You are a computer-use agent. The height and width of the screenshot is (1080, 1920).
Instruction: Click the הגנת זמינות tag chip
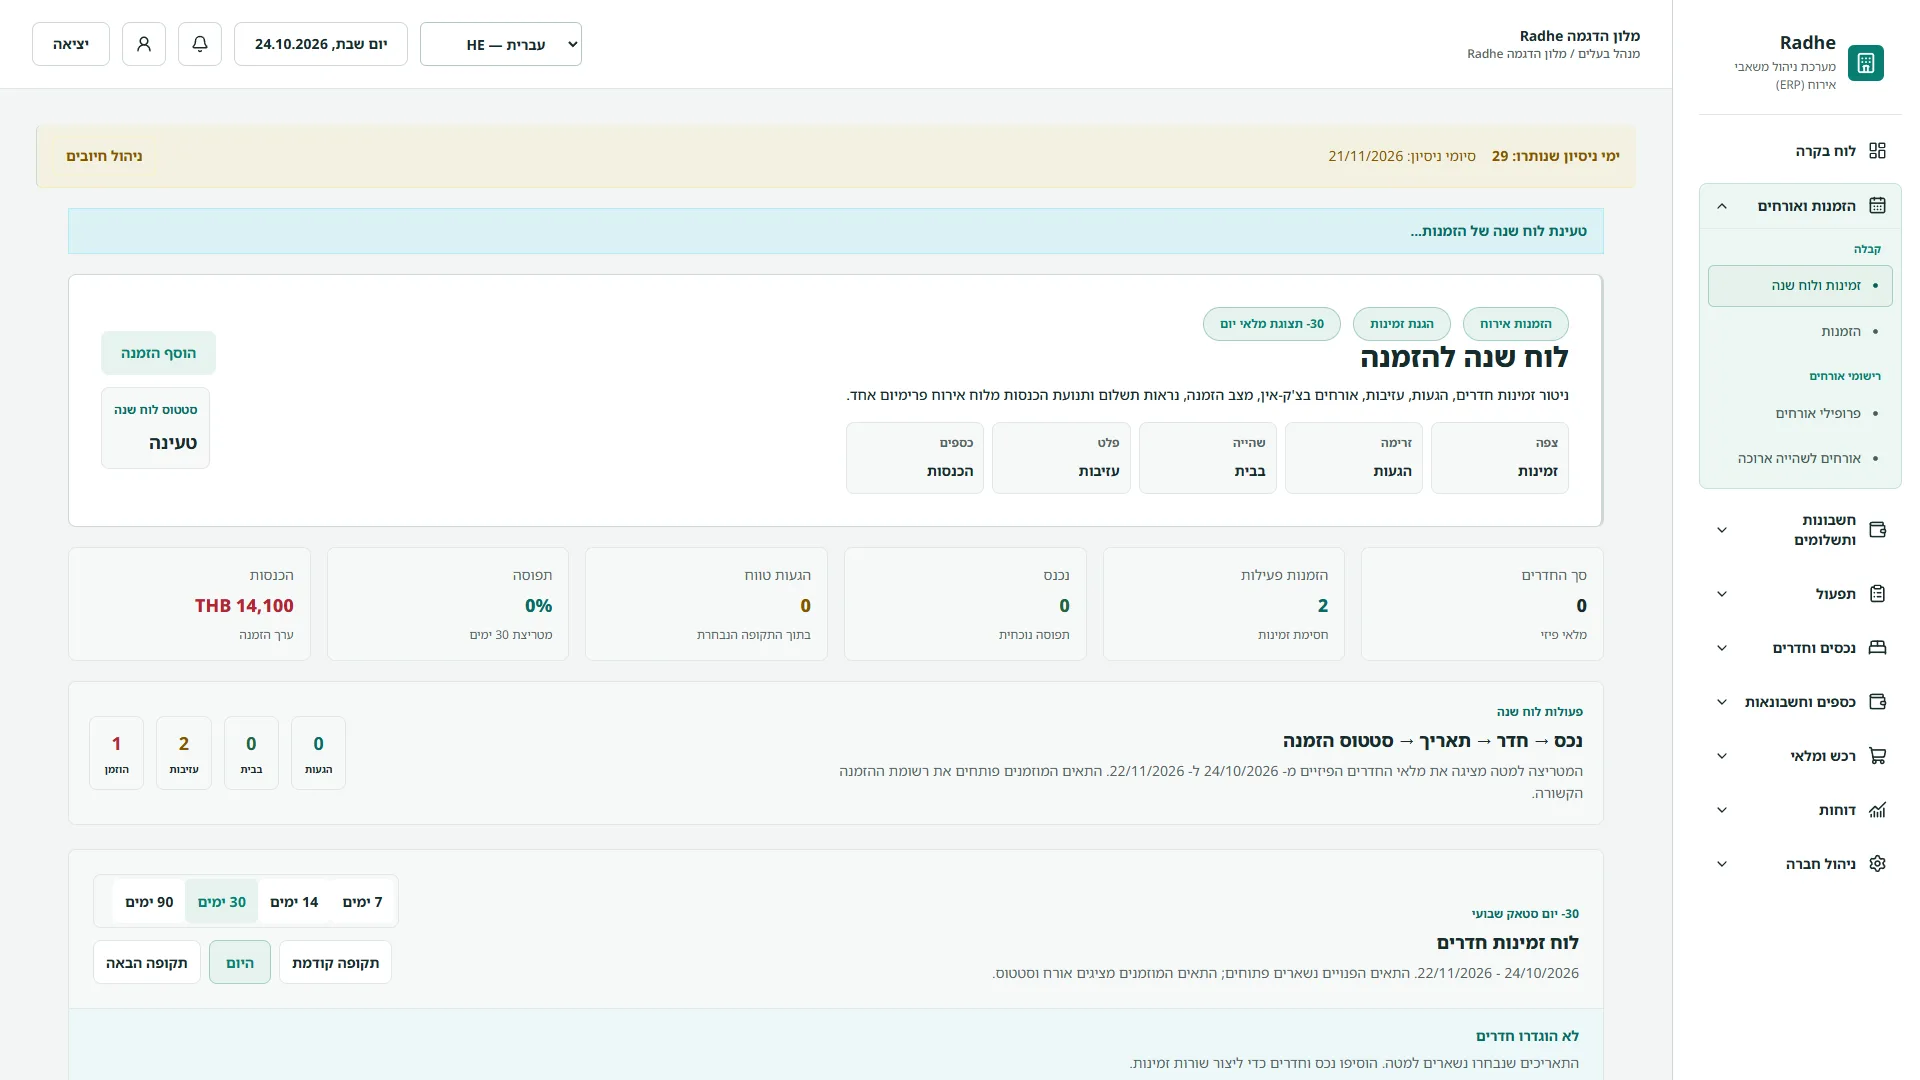[x=1402, y=324]
